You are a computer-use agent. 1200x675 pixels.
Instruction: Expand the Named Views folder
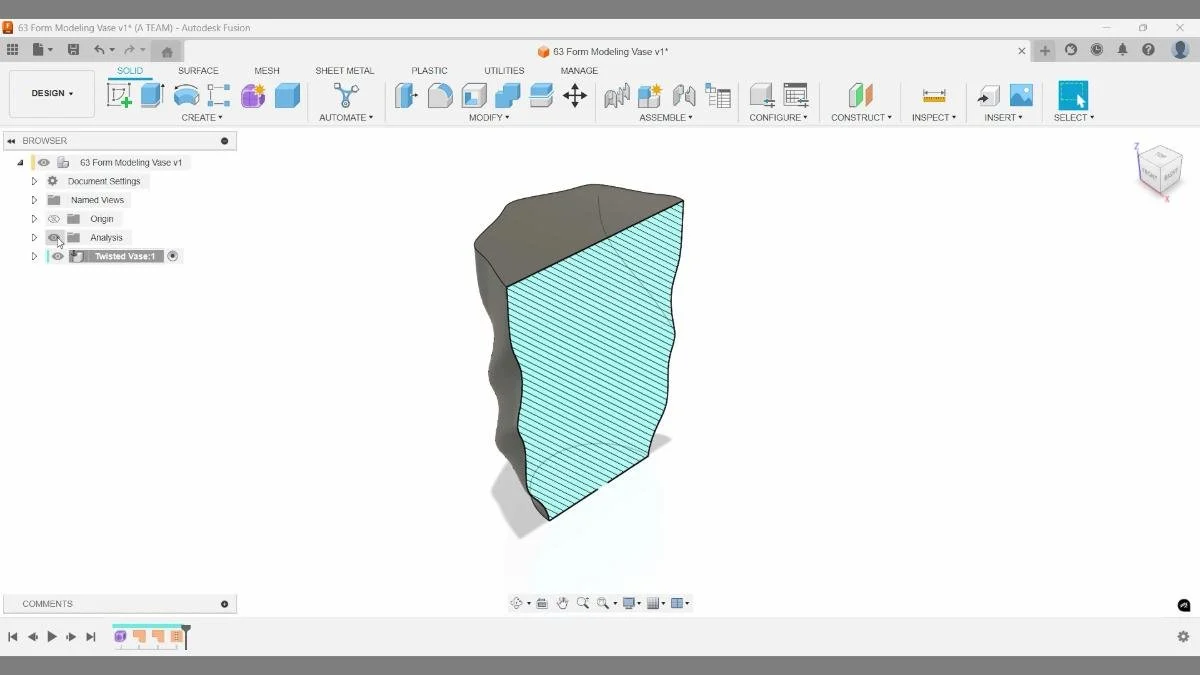tap(34, 199)
